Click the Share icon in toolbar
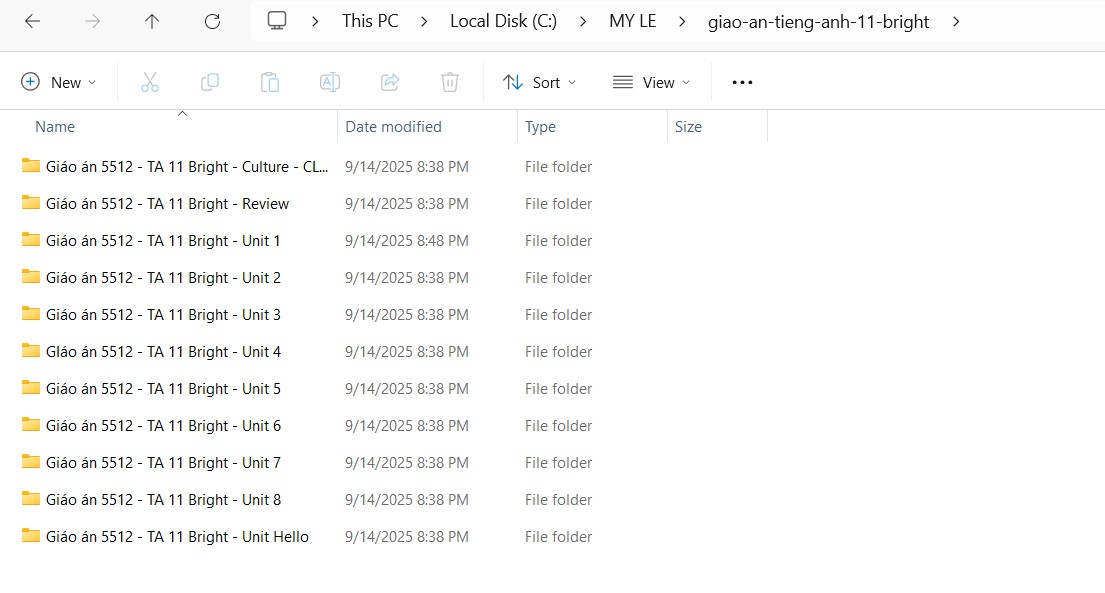 click(x=390, y=82)
